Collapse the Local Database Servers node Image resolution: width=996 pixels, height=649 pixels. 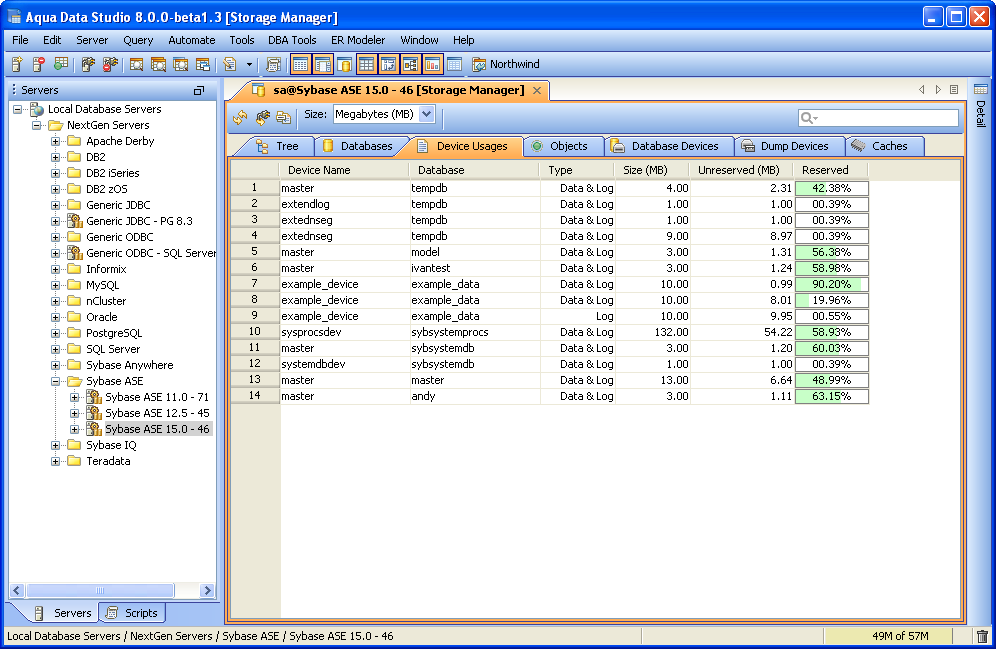point(18,109)
